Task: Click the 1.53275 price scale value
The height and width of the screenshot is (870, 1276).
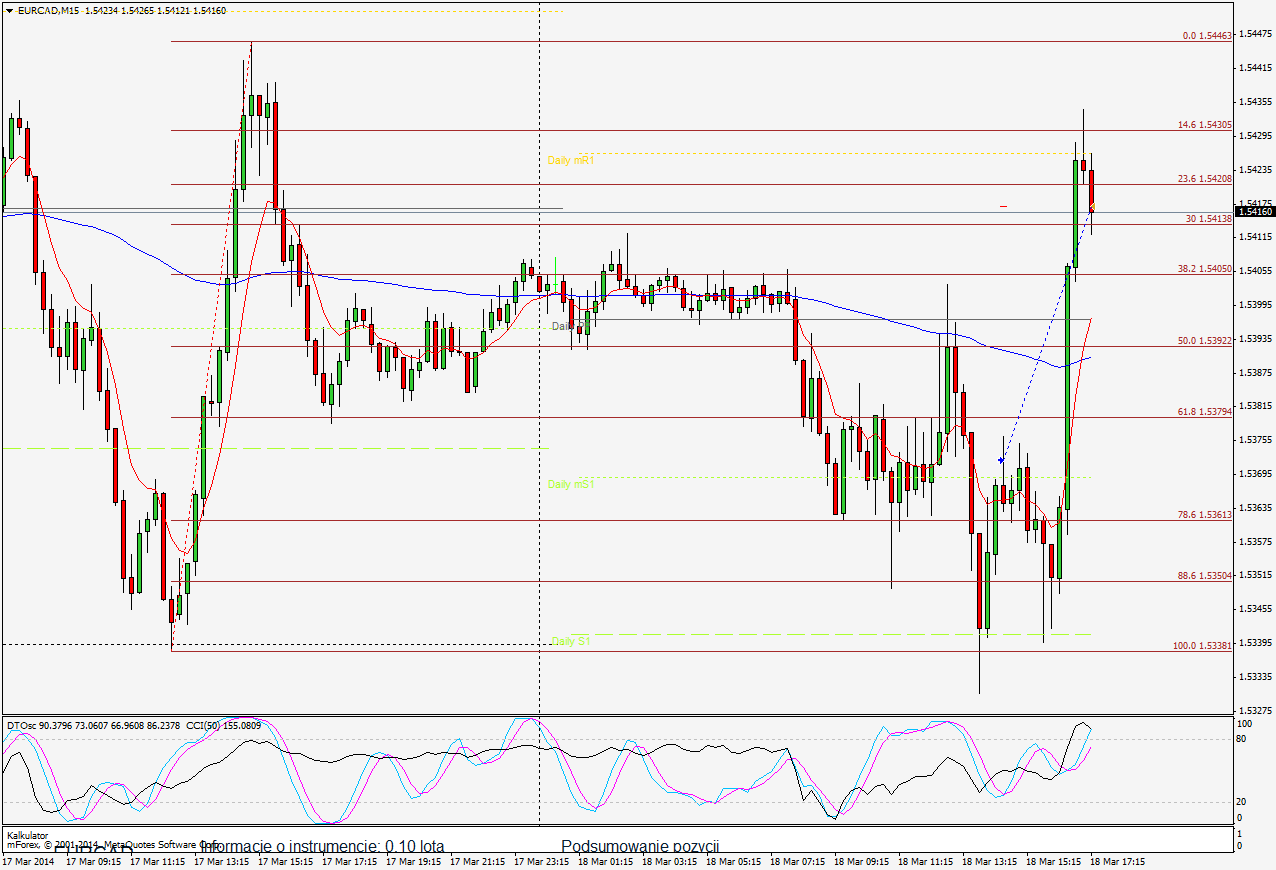Action: 1255,710
